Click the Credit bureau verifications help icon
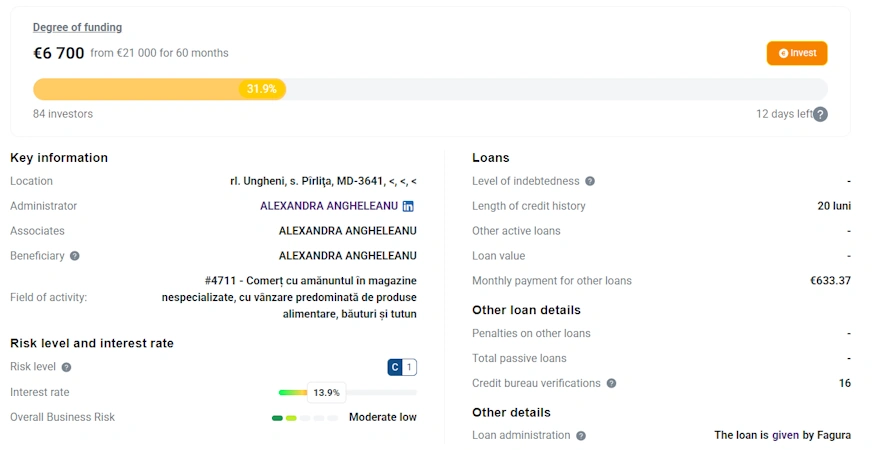 (611, 383)
